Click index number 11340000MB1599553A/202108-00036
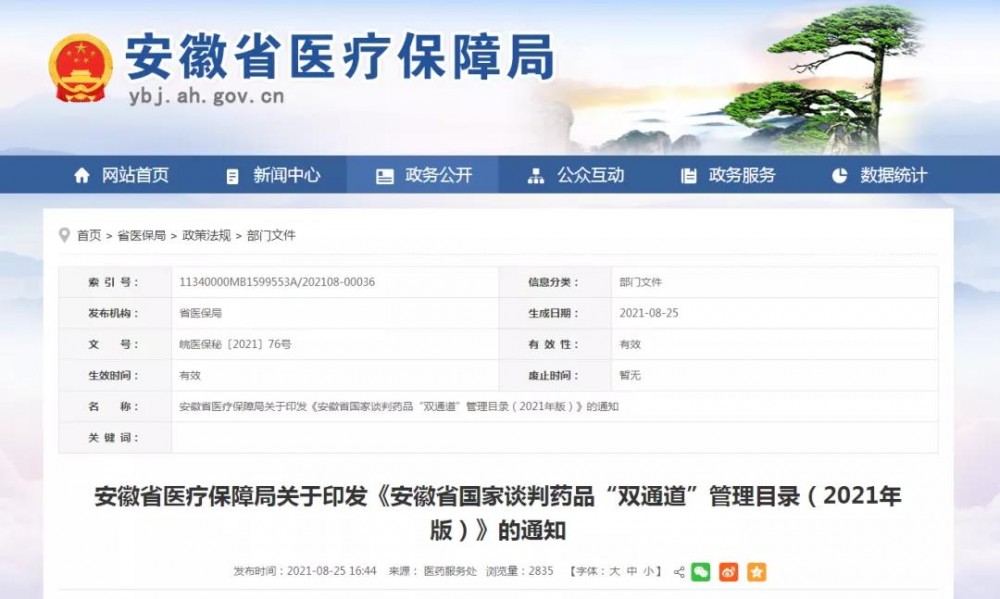This screenshot has height=599, width=1000. click(277, 282)
